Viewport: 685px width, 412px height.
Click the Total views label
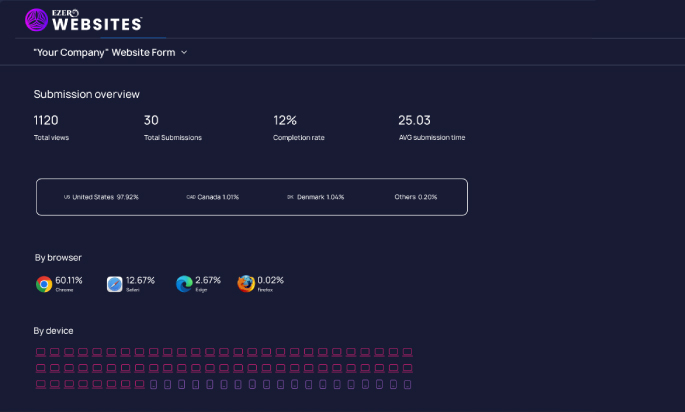click(51, 138)
